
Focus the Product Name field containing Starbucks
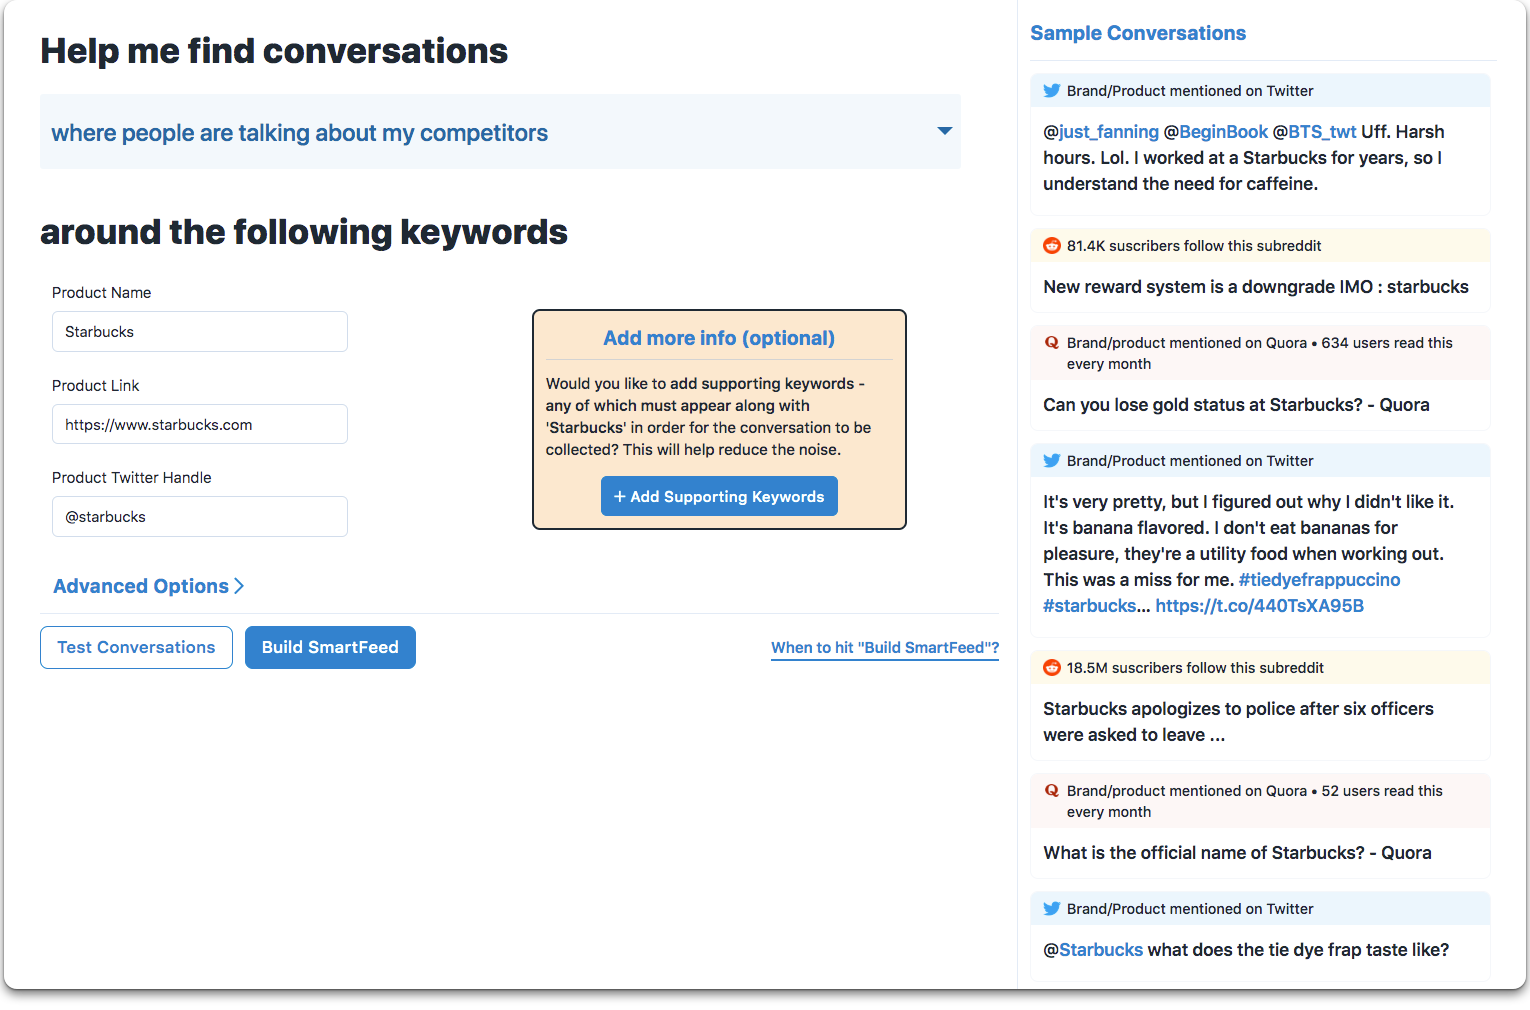click(200, 332)
